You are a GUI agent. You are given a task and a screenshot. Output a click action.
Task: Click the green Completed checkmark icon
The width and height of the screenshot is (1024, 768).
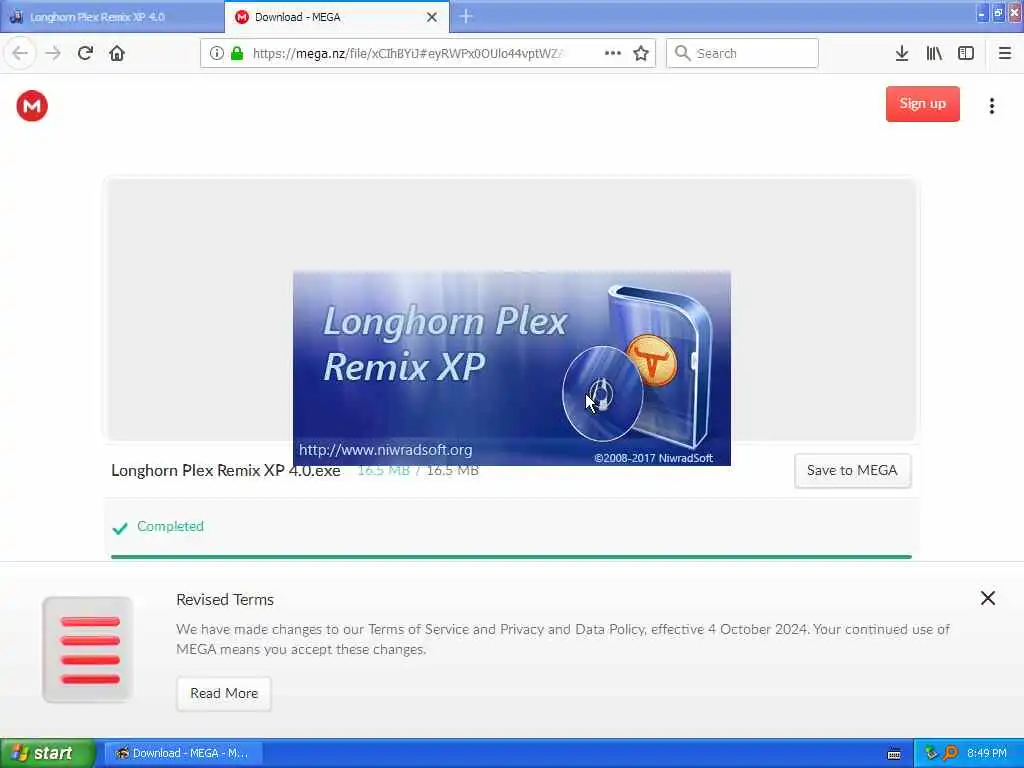(120, 528)
